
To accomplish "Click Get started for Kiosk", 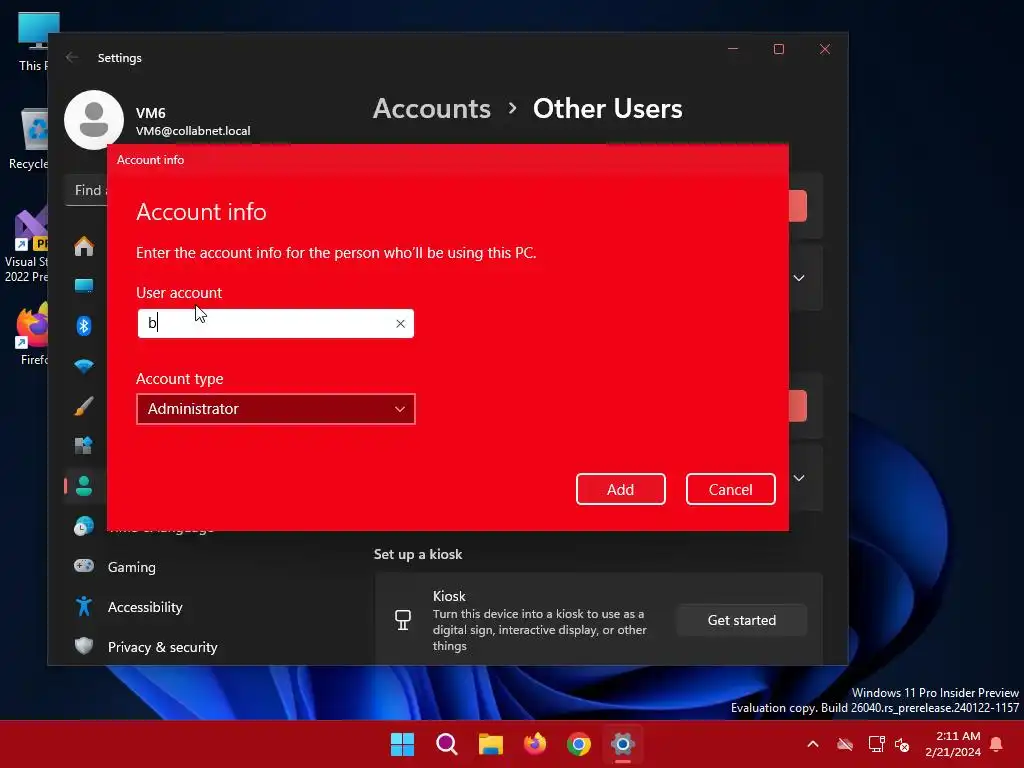I will pyautogui.click(x=741, y=620).
